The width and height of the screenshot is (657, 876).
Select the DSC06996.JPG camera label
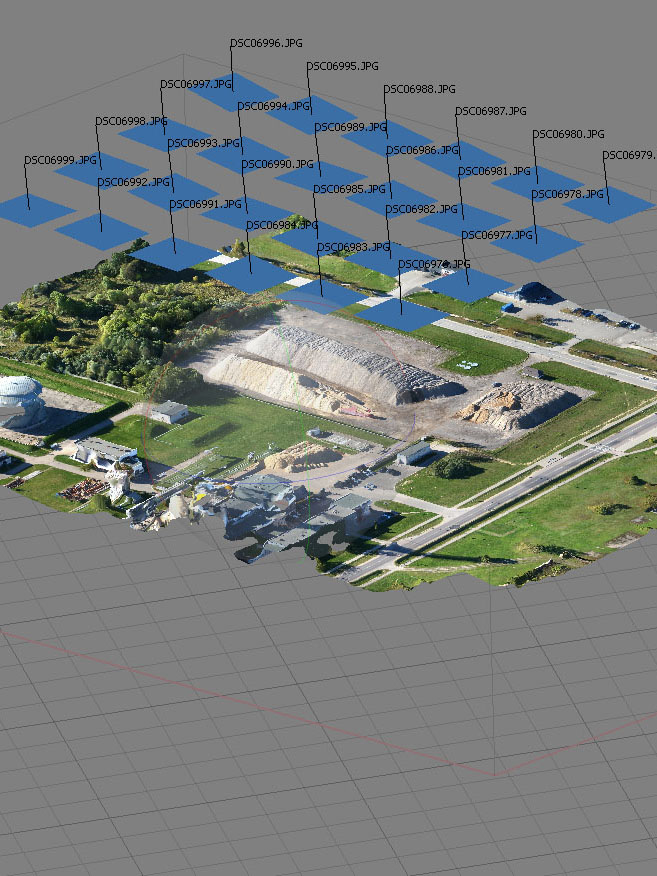coord(266,43)
